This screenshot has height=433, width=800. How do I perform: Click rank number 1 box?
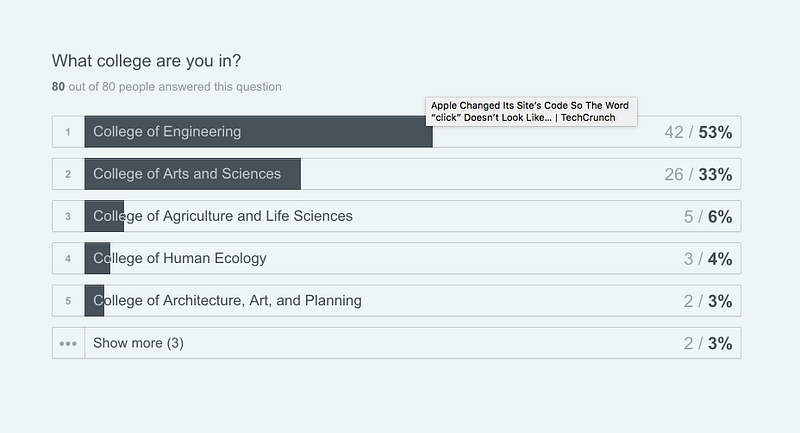(x=68, y=132)
